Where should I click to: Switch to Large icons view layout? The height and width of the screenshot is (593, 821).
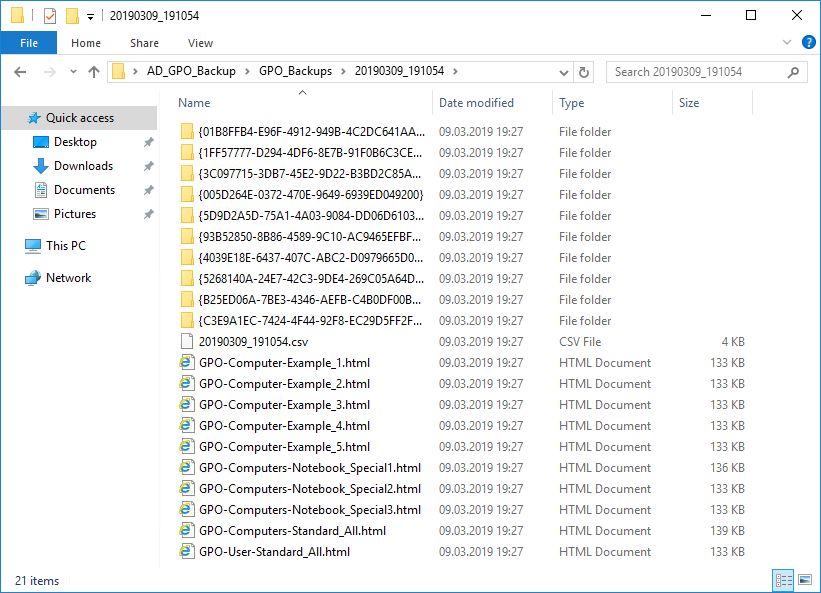coord(805,580)
